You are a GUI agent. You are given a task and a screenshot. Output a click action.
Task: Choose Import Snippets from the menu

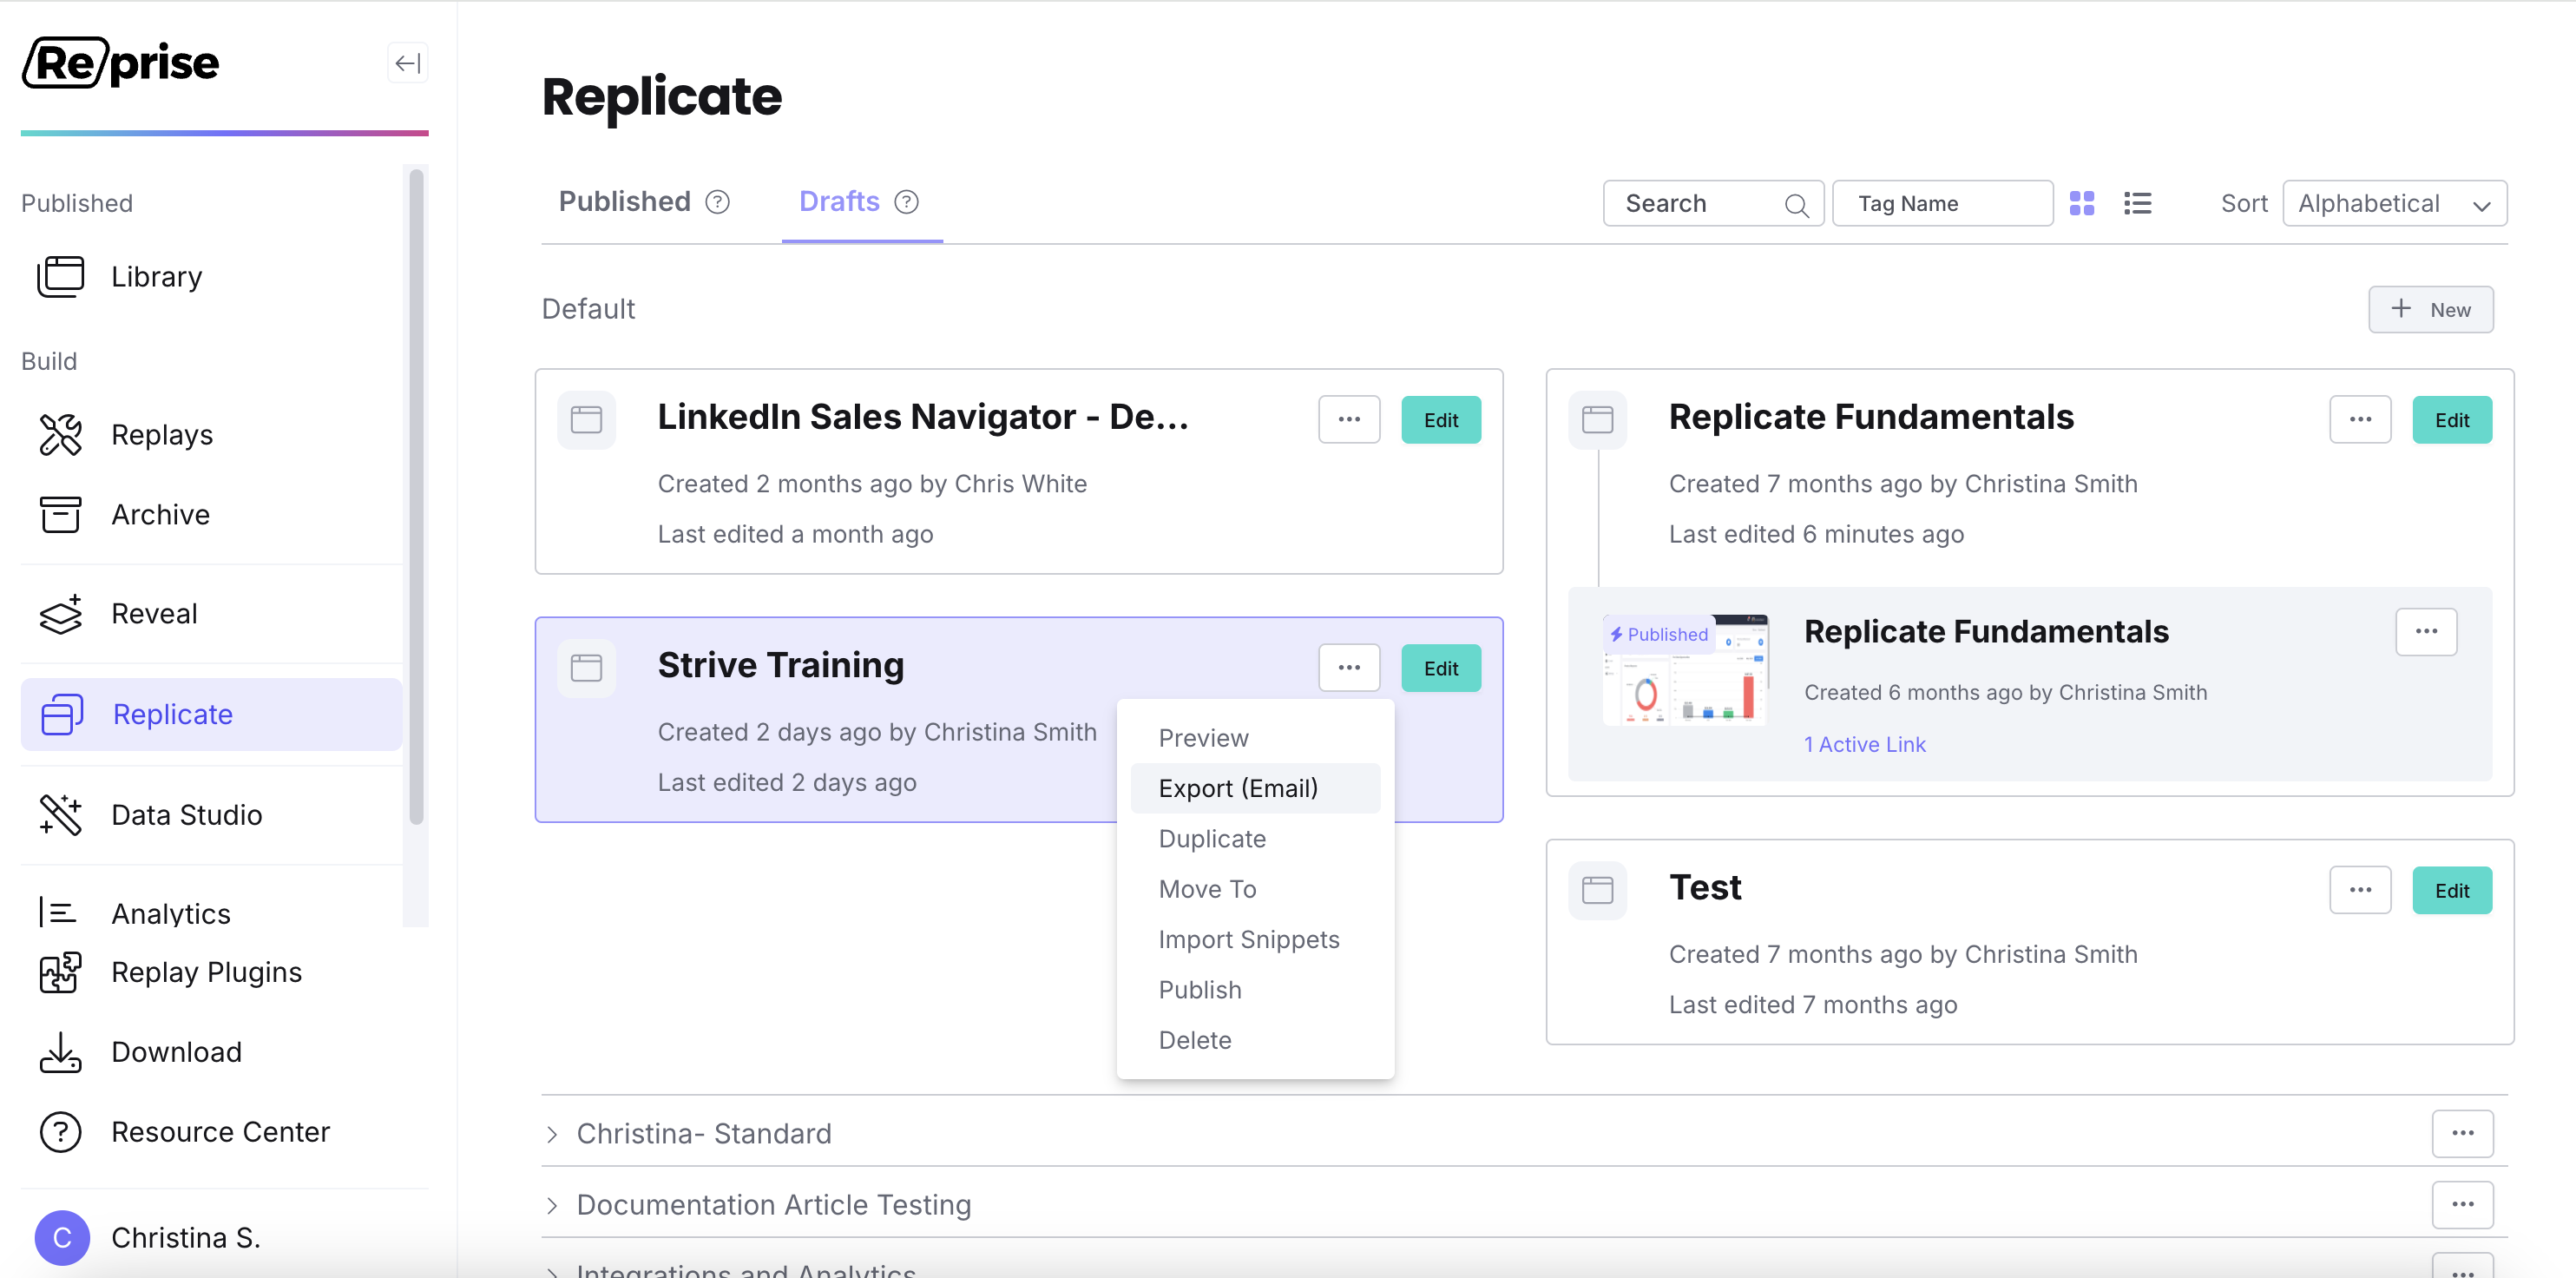[1255, 939]
